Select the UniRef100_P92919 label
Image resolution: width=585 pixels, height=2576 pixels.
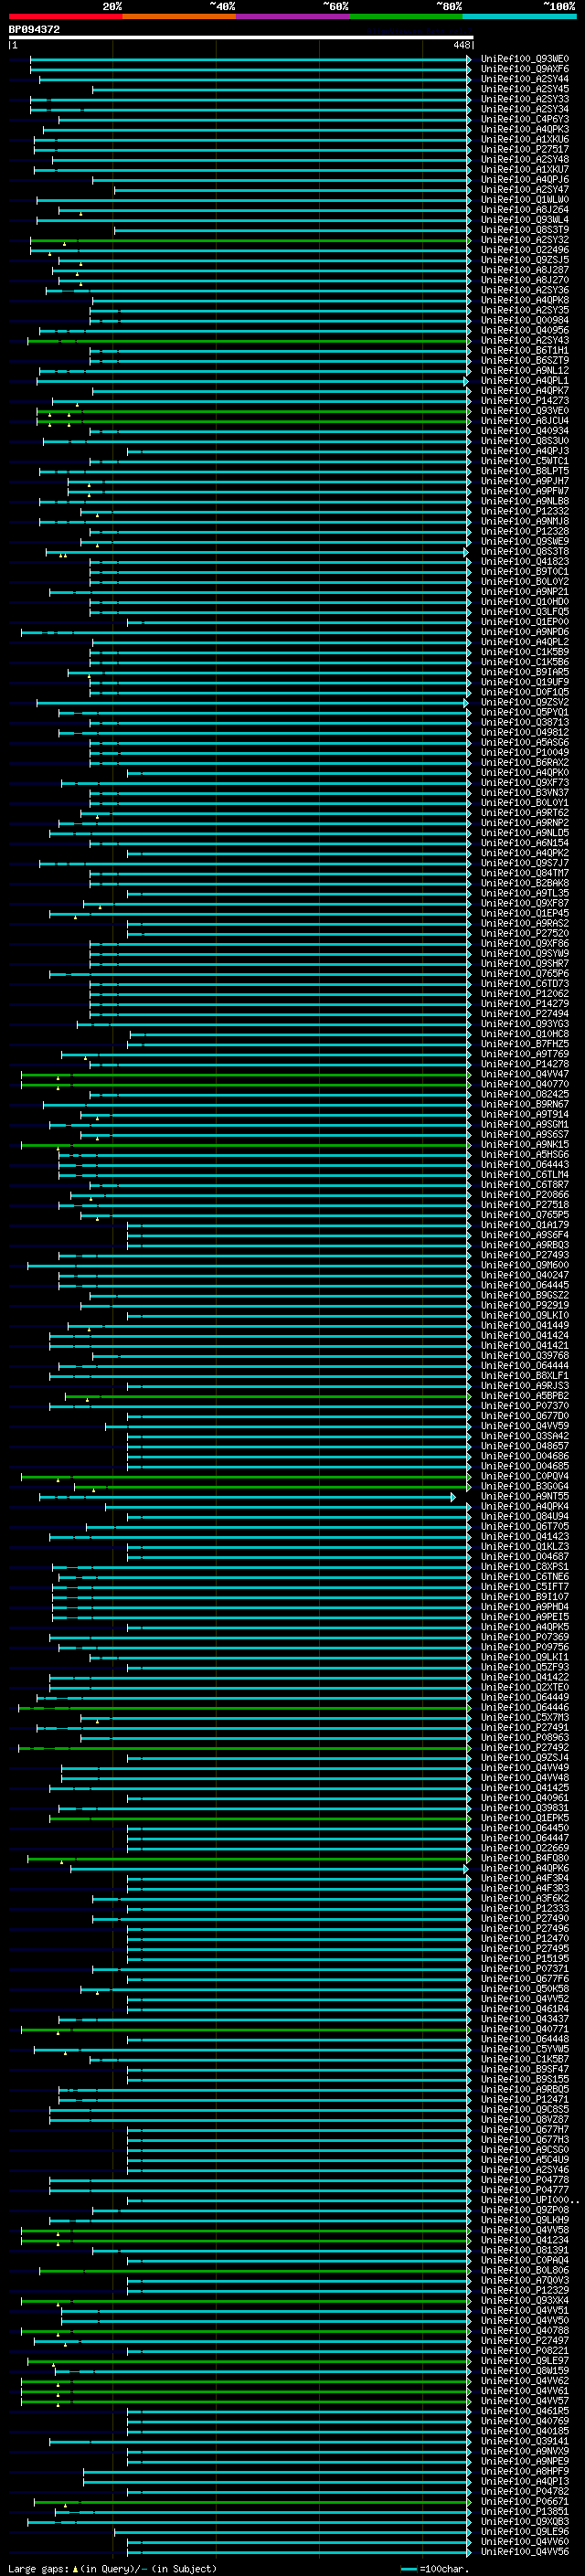[525, 1305]
